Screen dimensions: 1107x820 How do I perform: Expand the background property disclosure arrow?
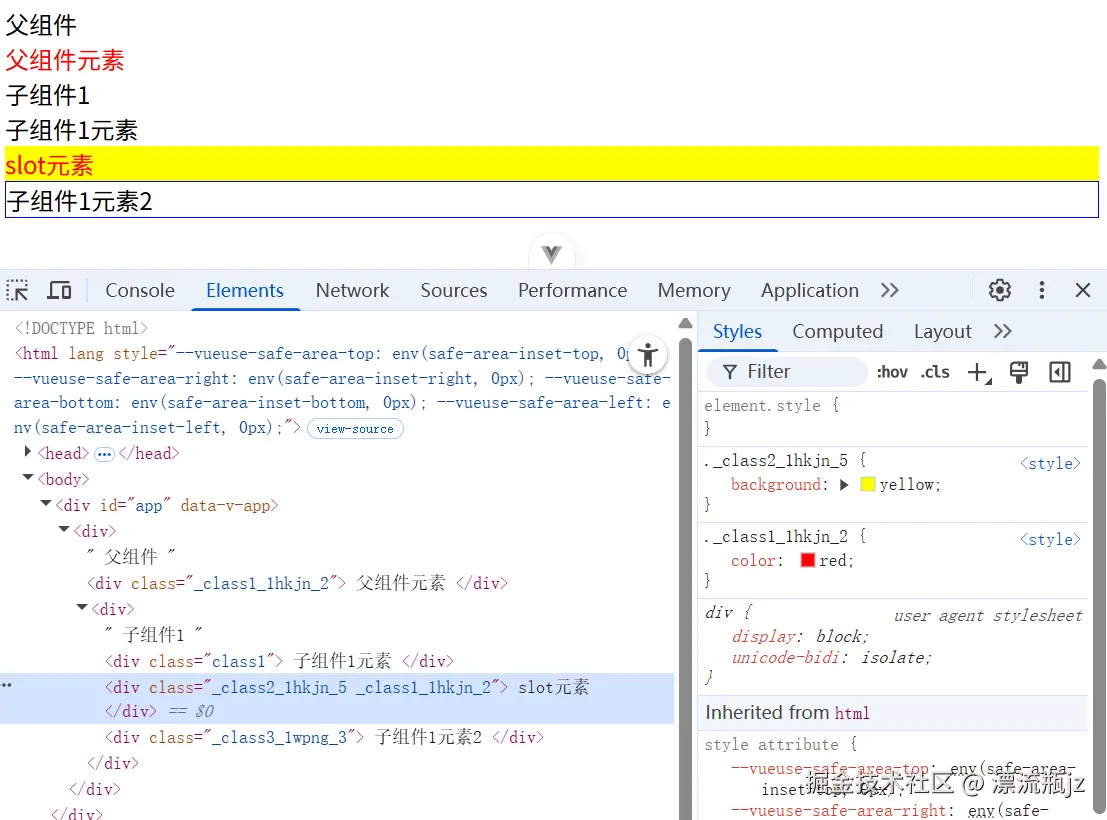coord(846,484)
